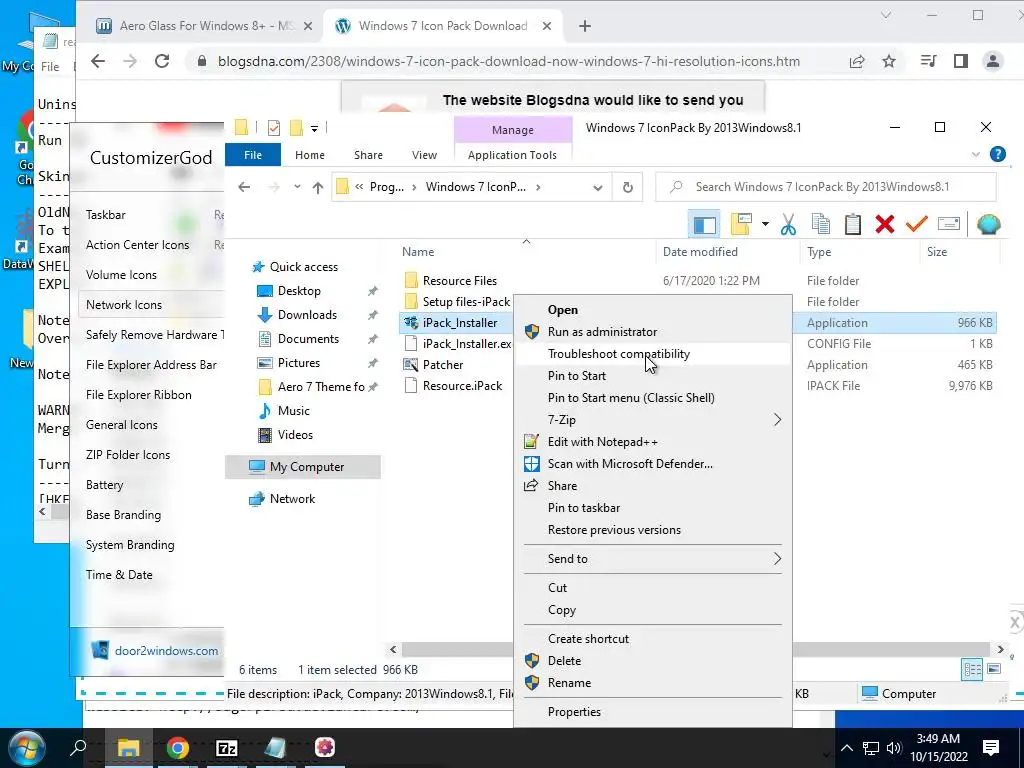Click the card-shaped icon beside the orange checkmark
The height and width of the screenshot is (768, 1024).
pyautogui.click(x=948, y=224)
